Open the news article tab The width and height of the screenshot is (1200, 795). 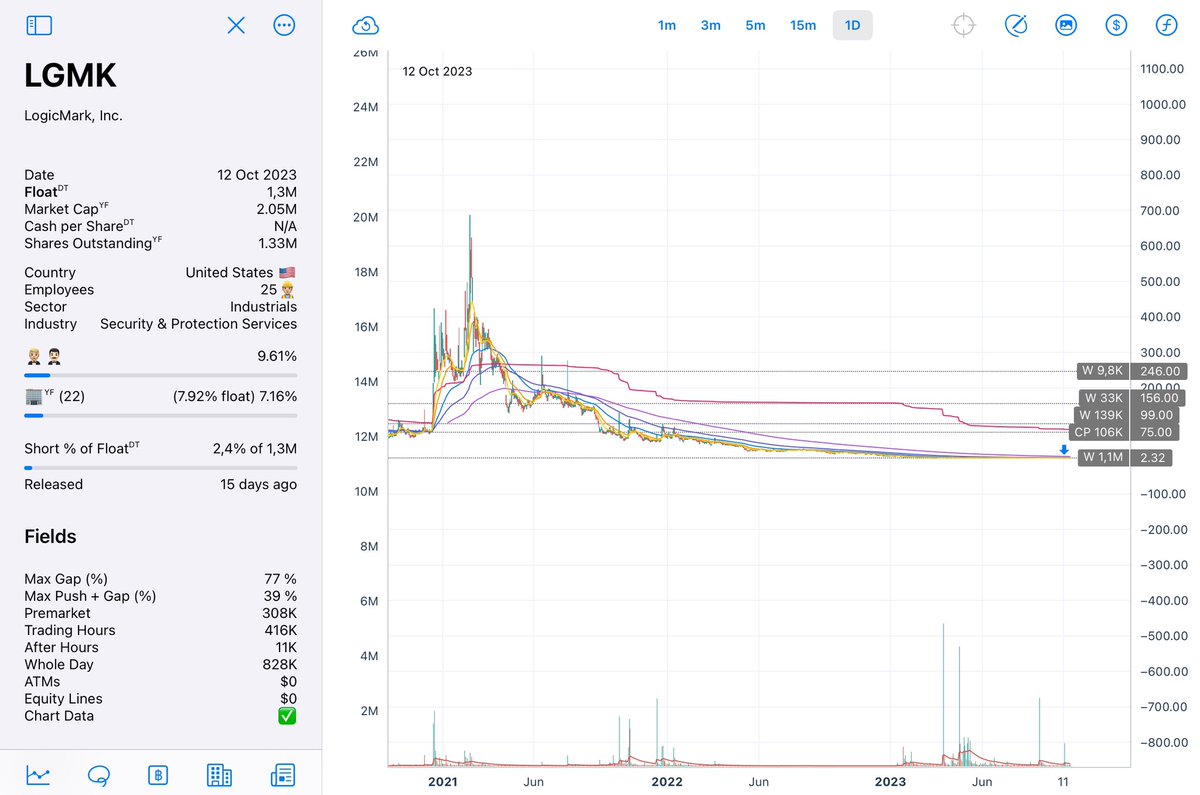pos(283,775)
